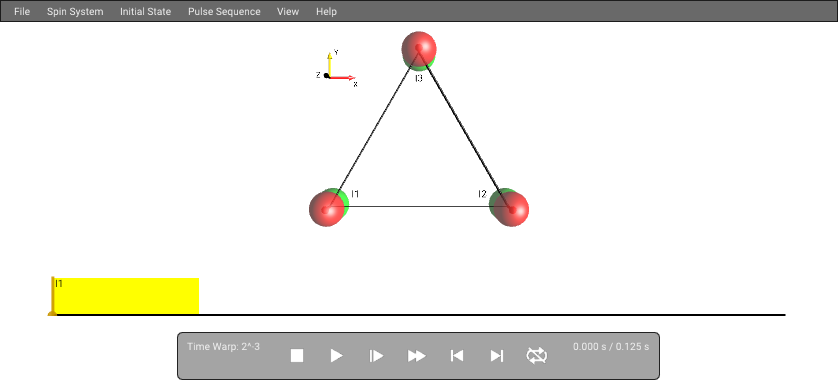
Task: Open the Initial State menu
Action: pos(145,11)
